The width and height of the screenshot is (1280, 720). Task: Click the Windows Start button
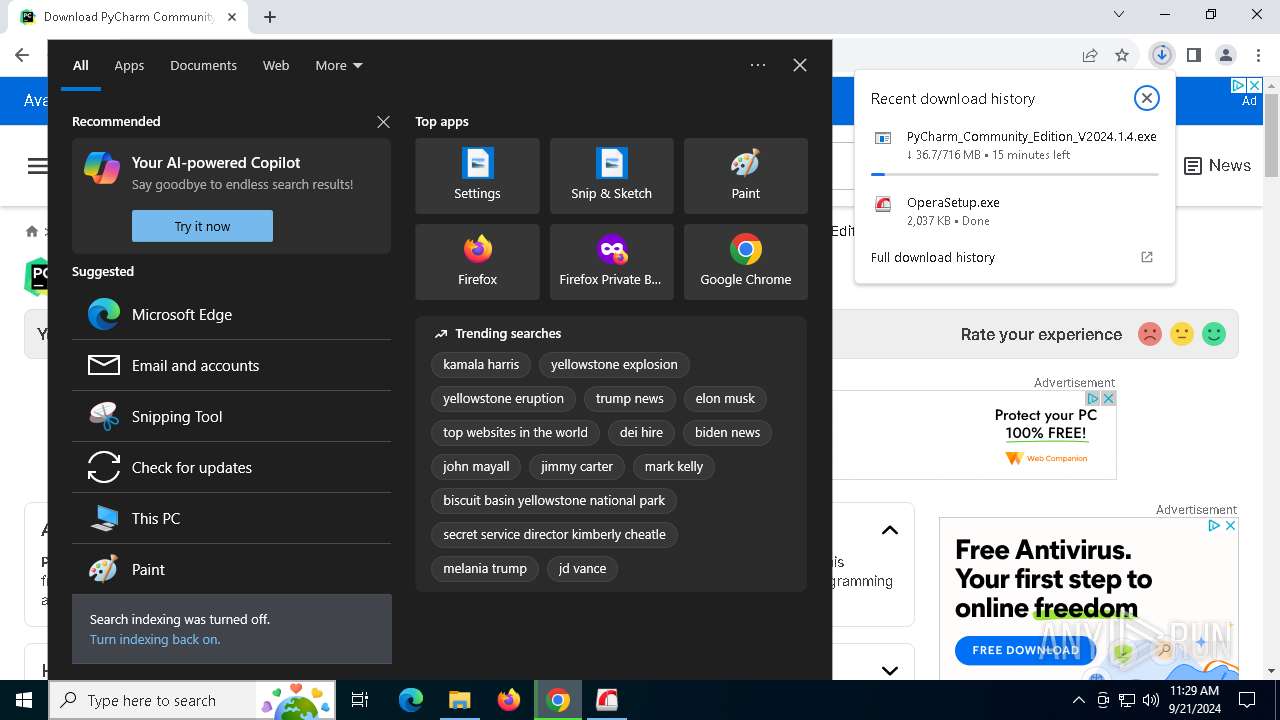24,700
